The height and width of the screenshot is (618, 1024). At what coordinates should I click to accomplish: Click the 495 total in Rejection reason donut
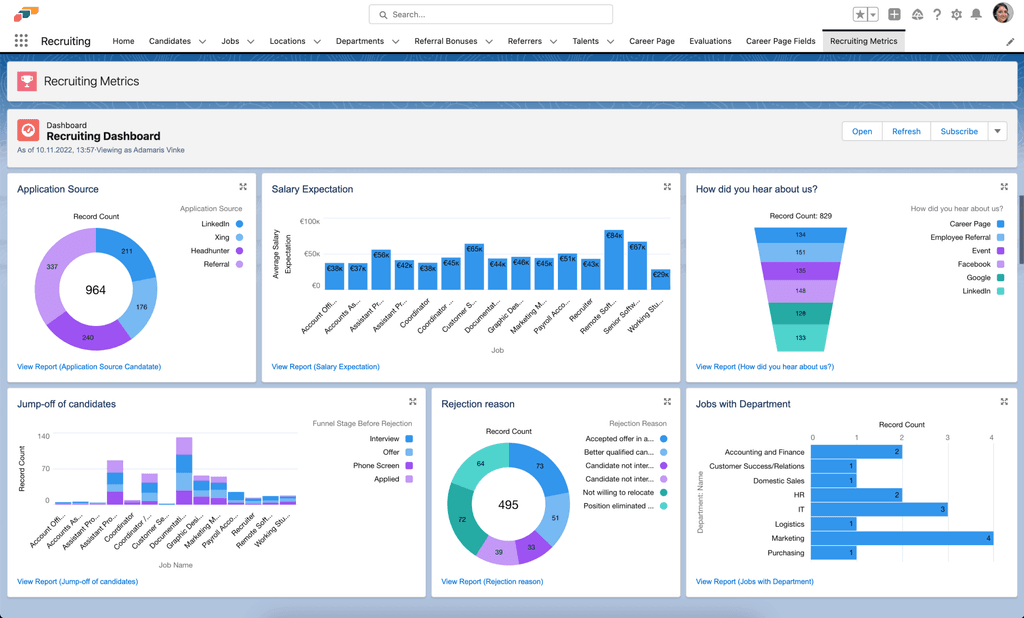pos(508,505)
